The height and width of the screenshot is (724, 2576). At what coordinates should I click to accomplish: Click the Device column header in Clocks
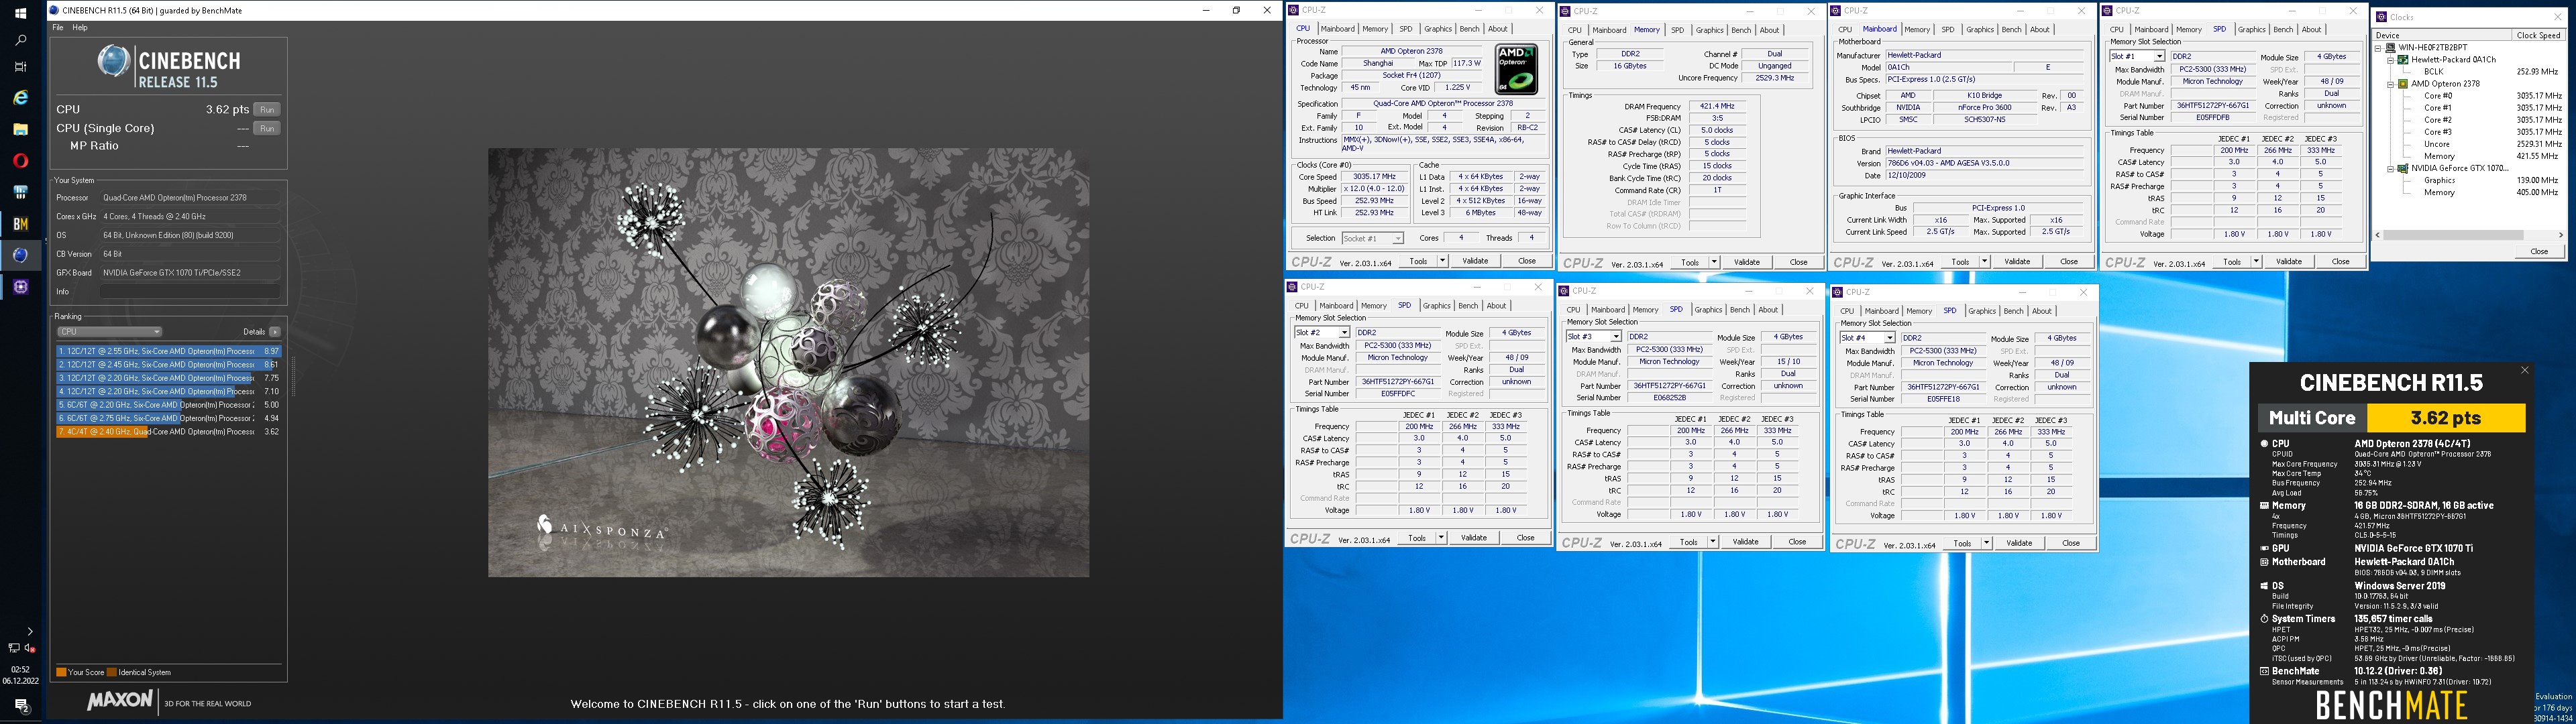[2442, 35]
